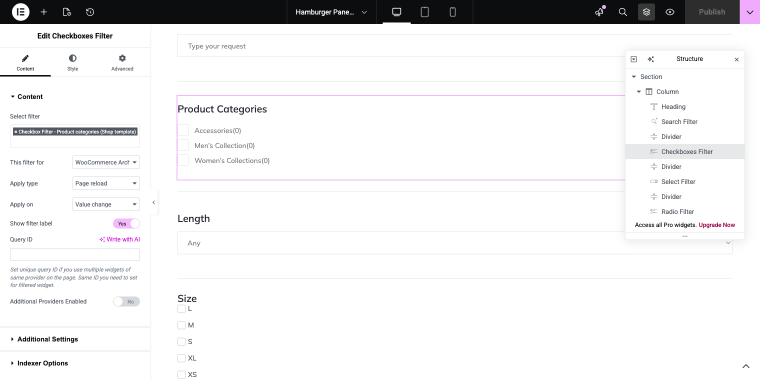Remove the selected Checkbox Filter tag
Screen dimensions: 760x380
(x=16, y=132)
